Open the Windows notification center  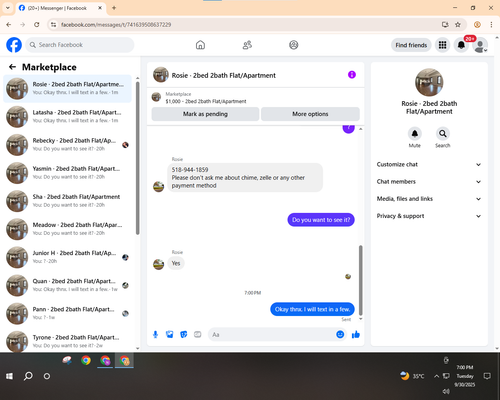487,376
